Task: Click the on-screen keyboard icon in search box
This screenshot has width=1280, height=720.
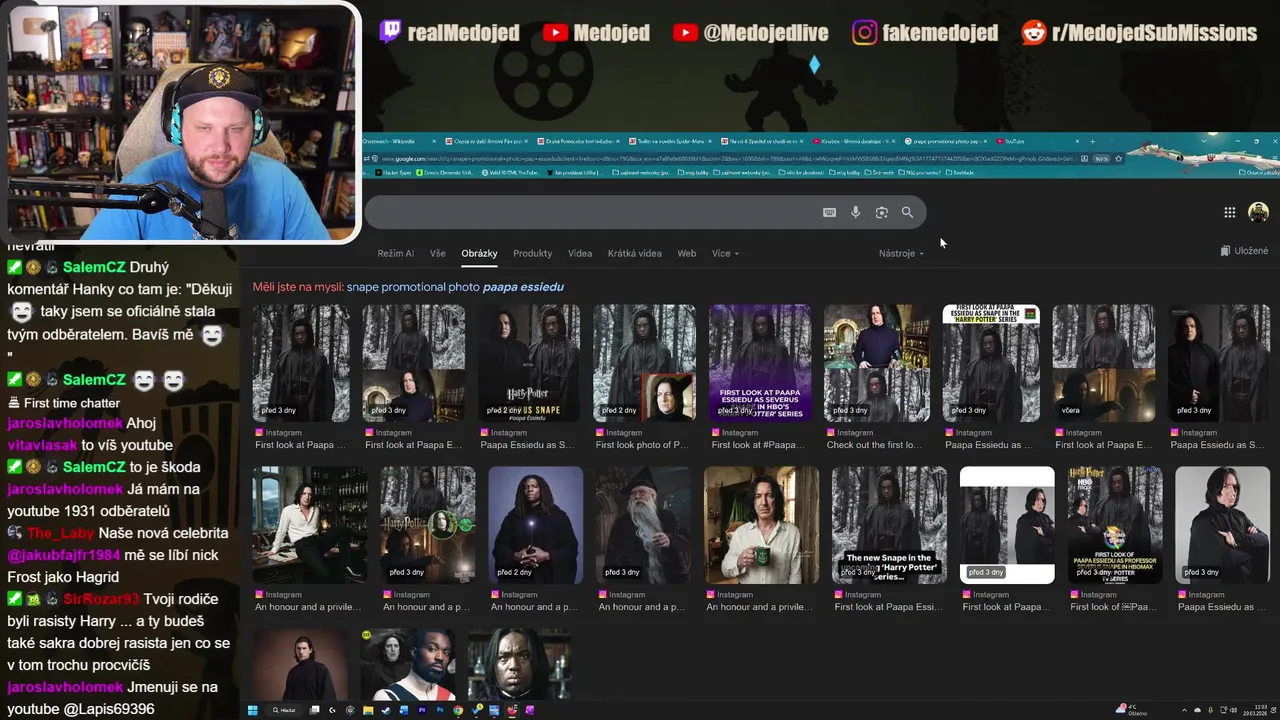Action: 829,212
